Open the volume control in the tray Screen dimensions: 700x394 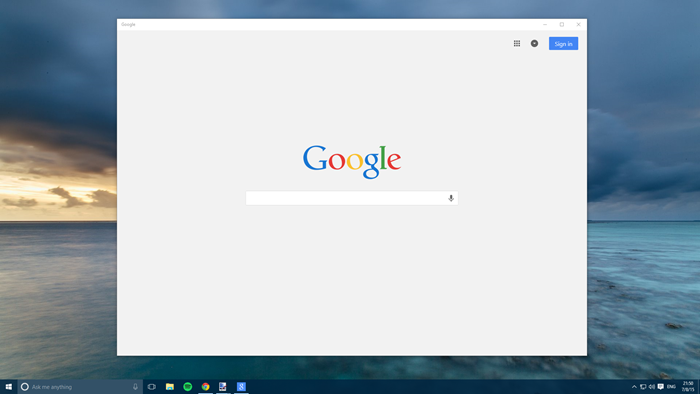tap(652, 387)
